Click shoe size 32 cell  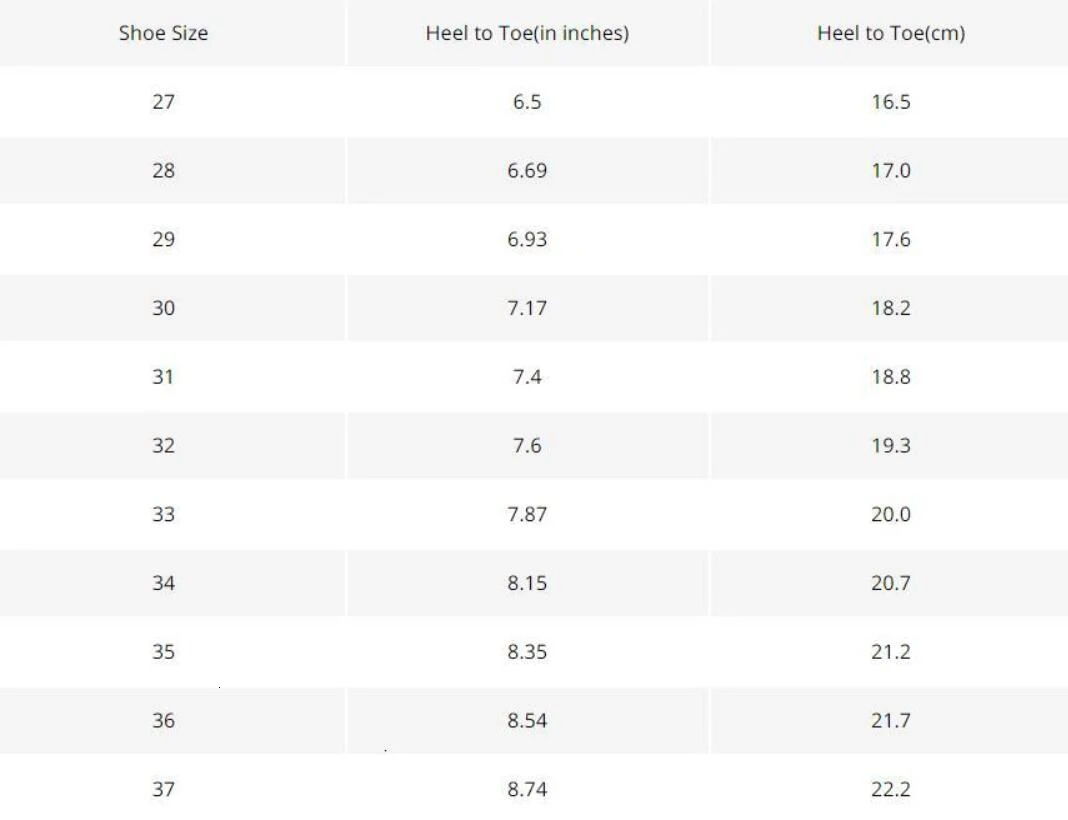point(163,446)
